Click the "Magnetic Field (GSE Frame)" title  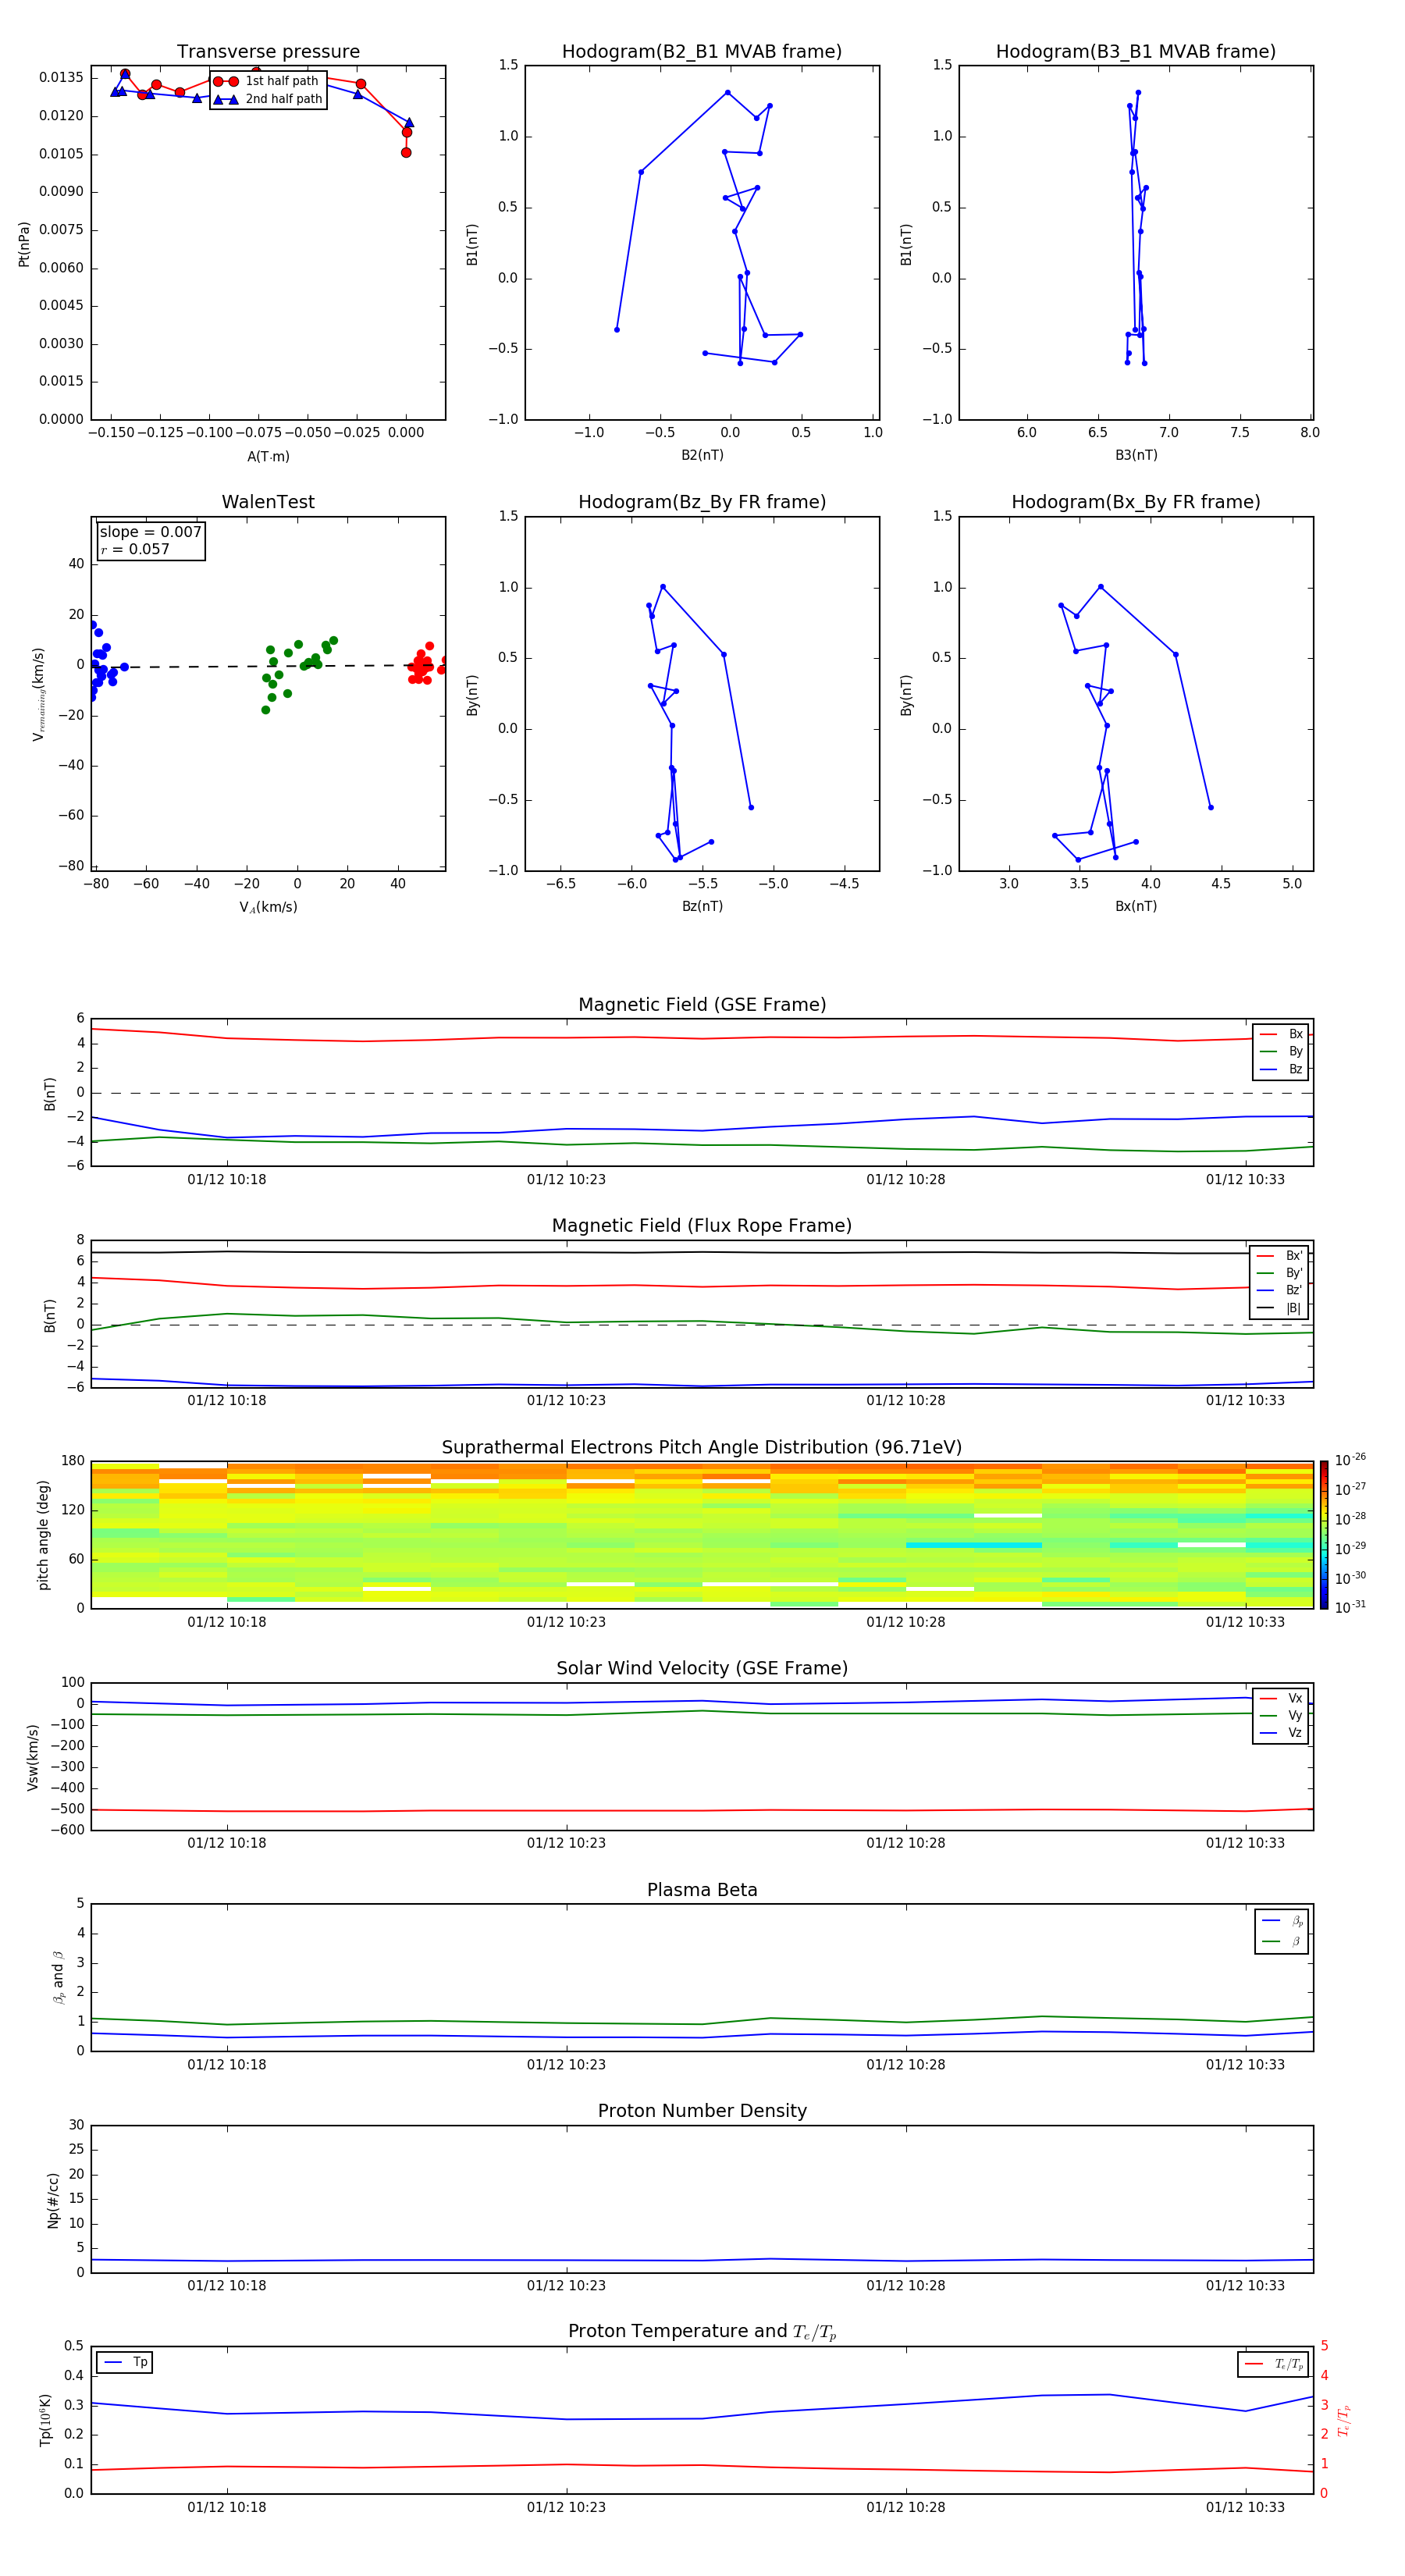coord(702,1005)
